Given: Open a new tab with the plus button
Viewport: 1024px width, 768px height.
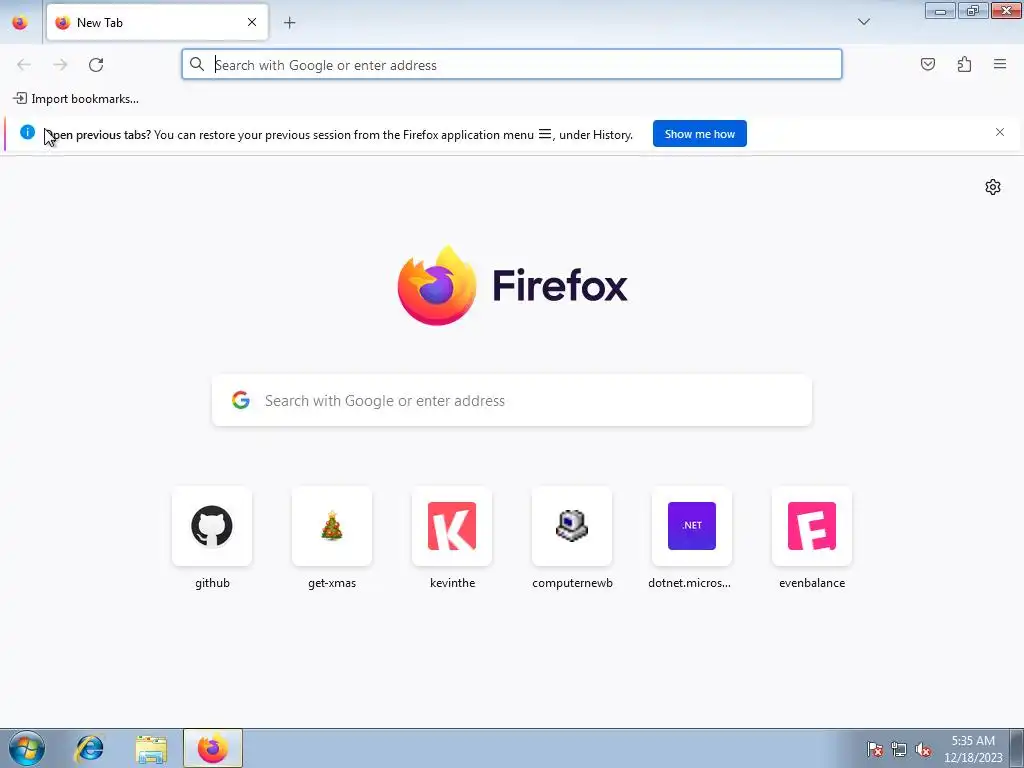Looking at the screenshot, I should pos(289,23).
